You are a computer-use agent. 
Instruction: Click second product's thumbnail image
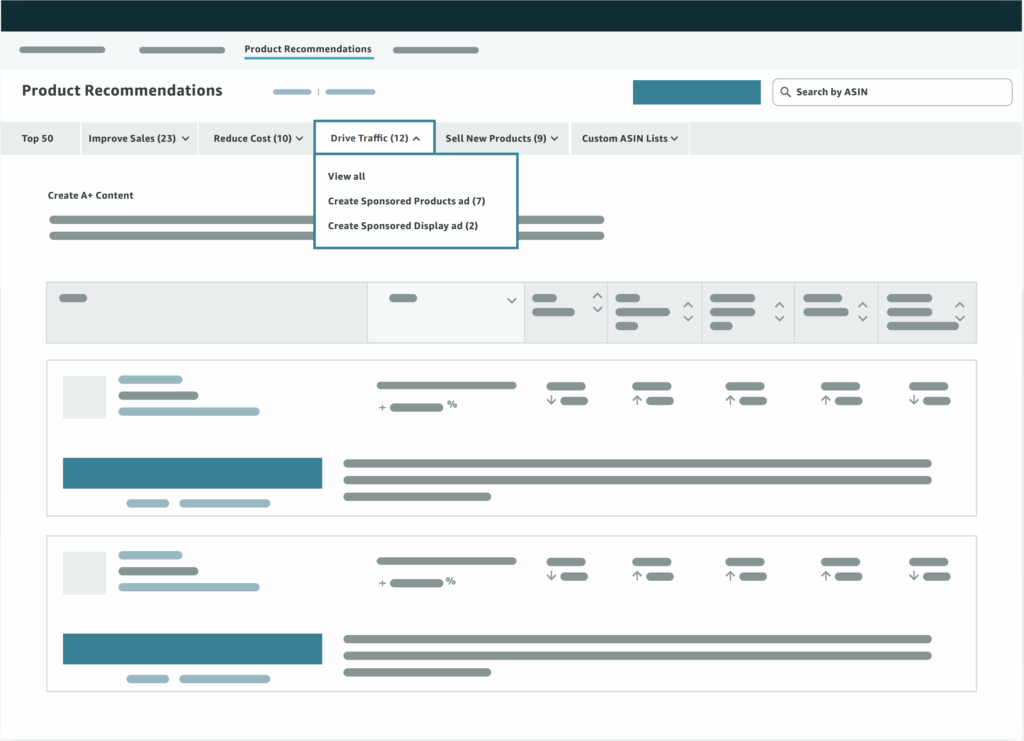tap(84, 573)
